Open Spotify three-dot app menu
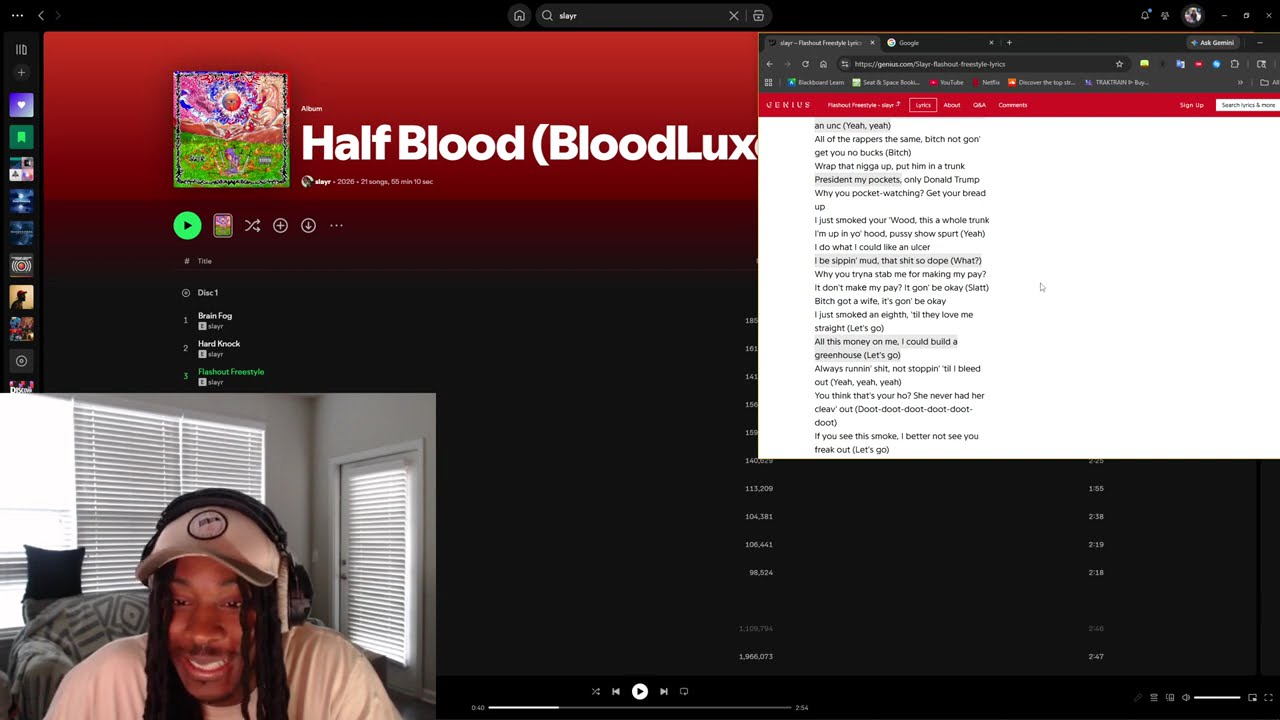The height and width of the screenshot is (720, 1280). (x=17, y=15)
